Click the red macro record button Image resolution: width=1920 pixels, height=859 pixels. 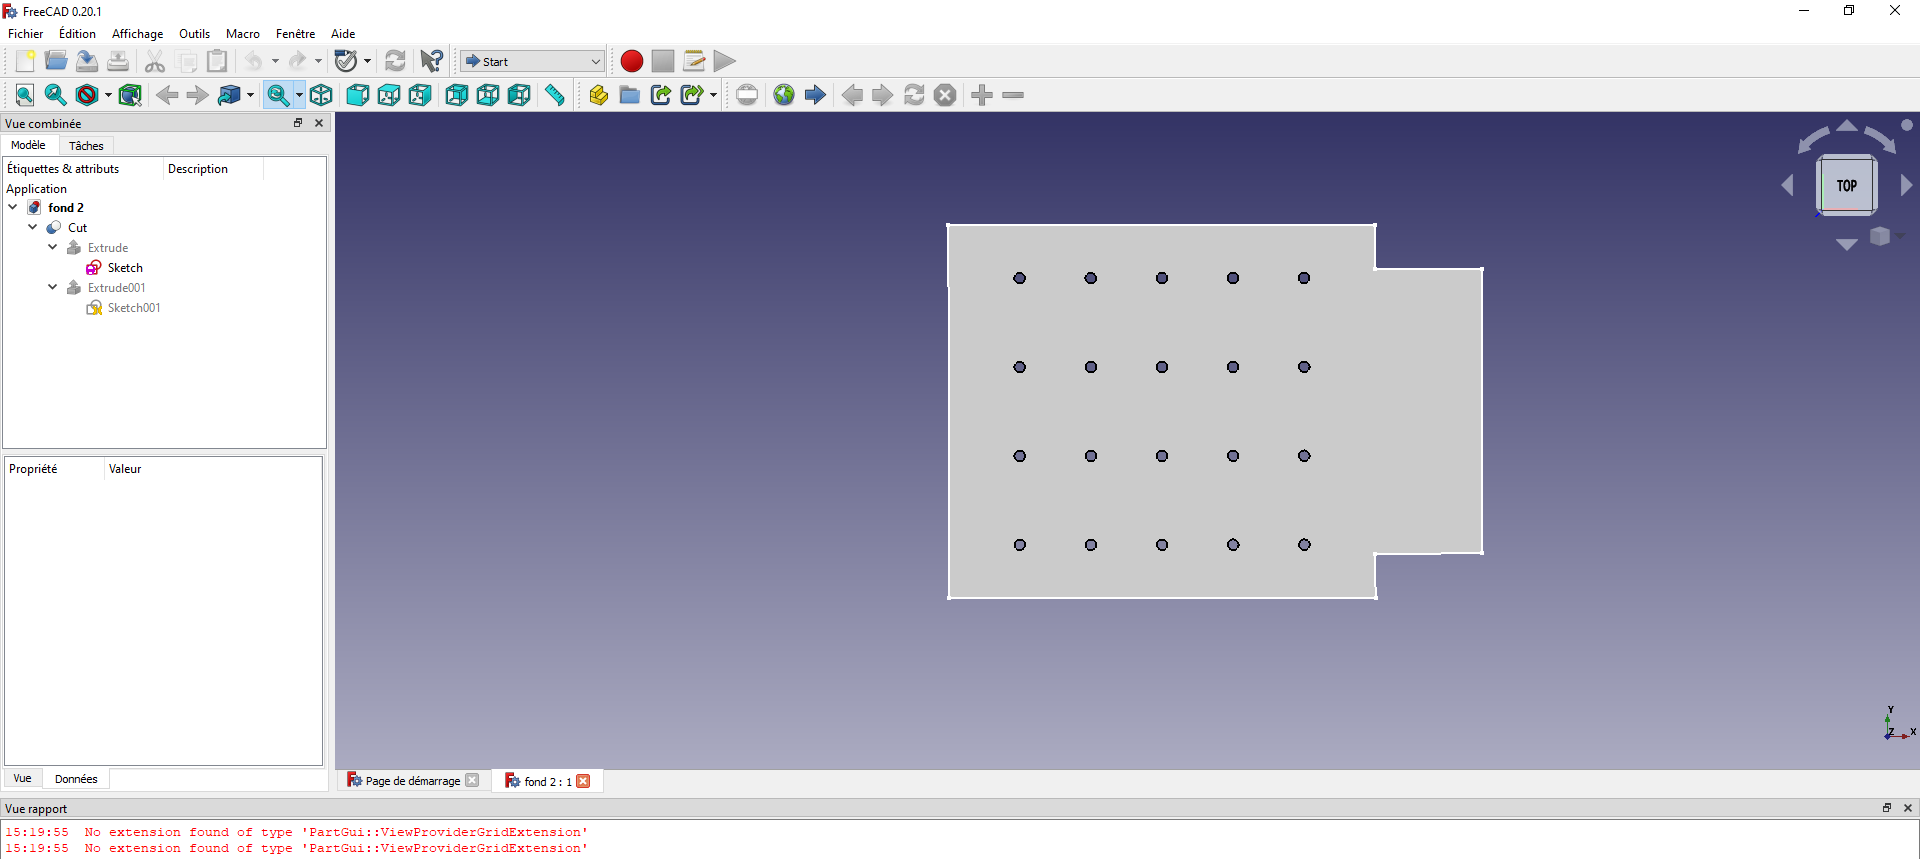pyautogui.click(x=631, y=61)
